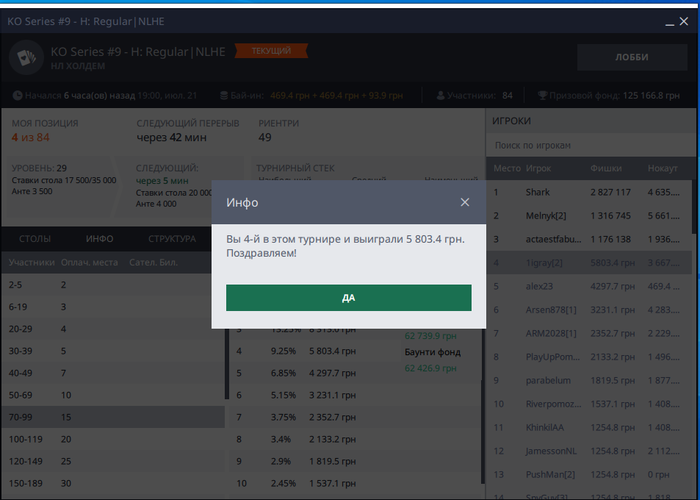Select player PushMan[2] row

(x=589, y=475)
